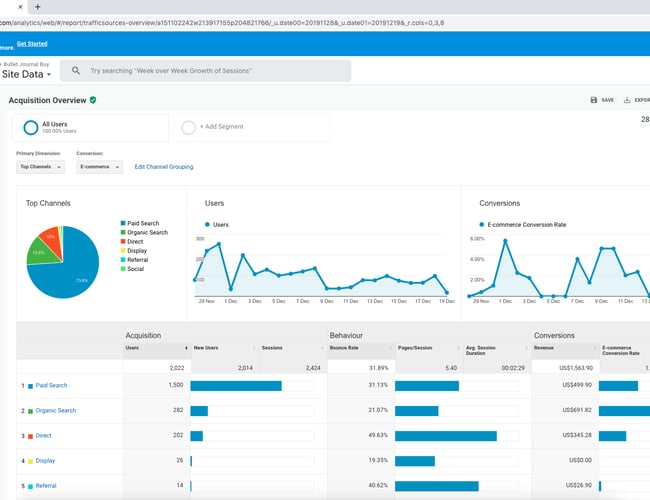This screenshot has height=500, width=650.
Task: Select the Bounce Rate column header
Action: (346, 348)
